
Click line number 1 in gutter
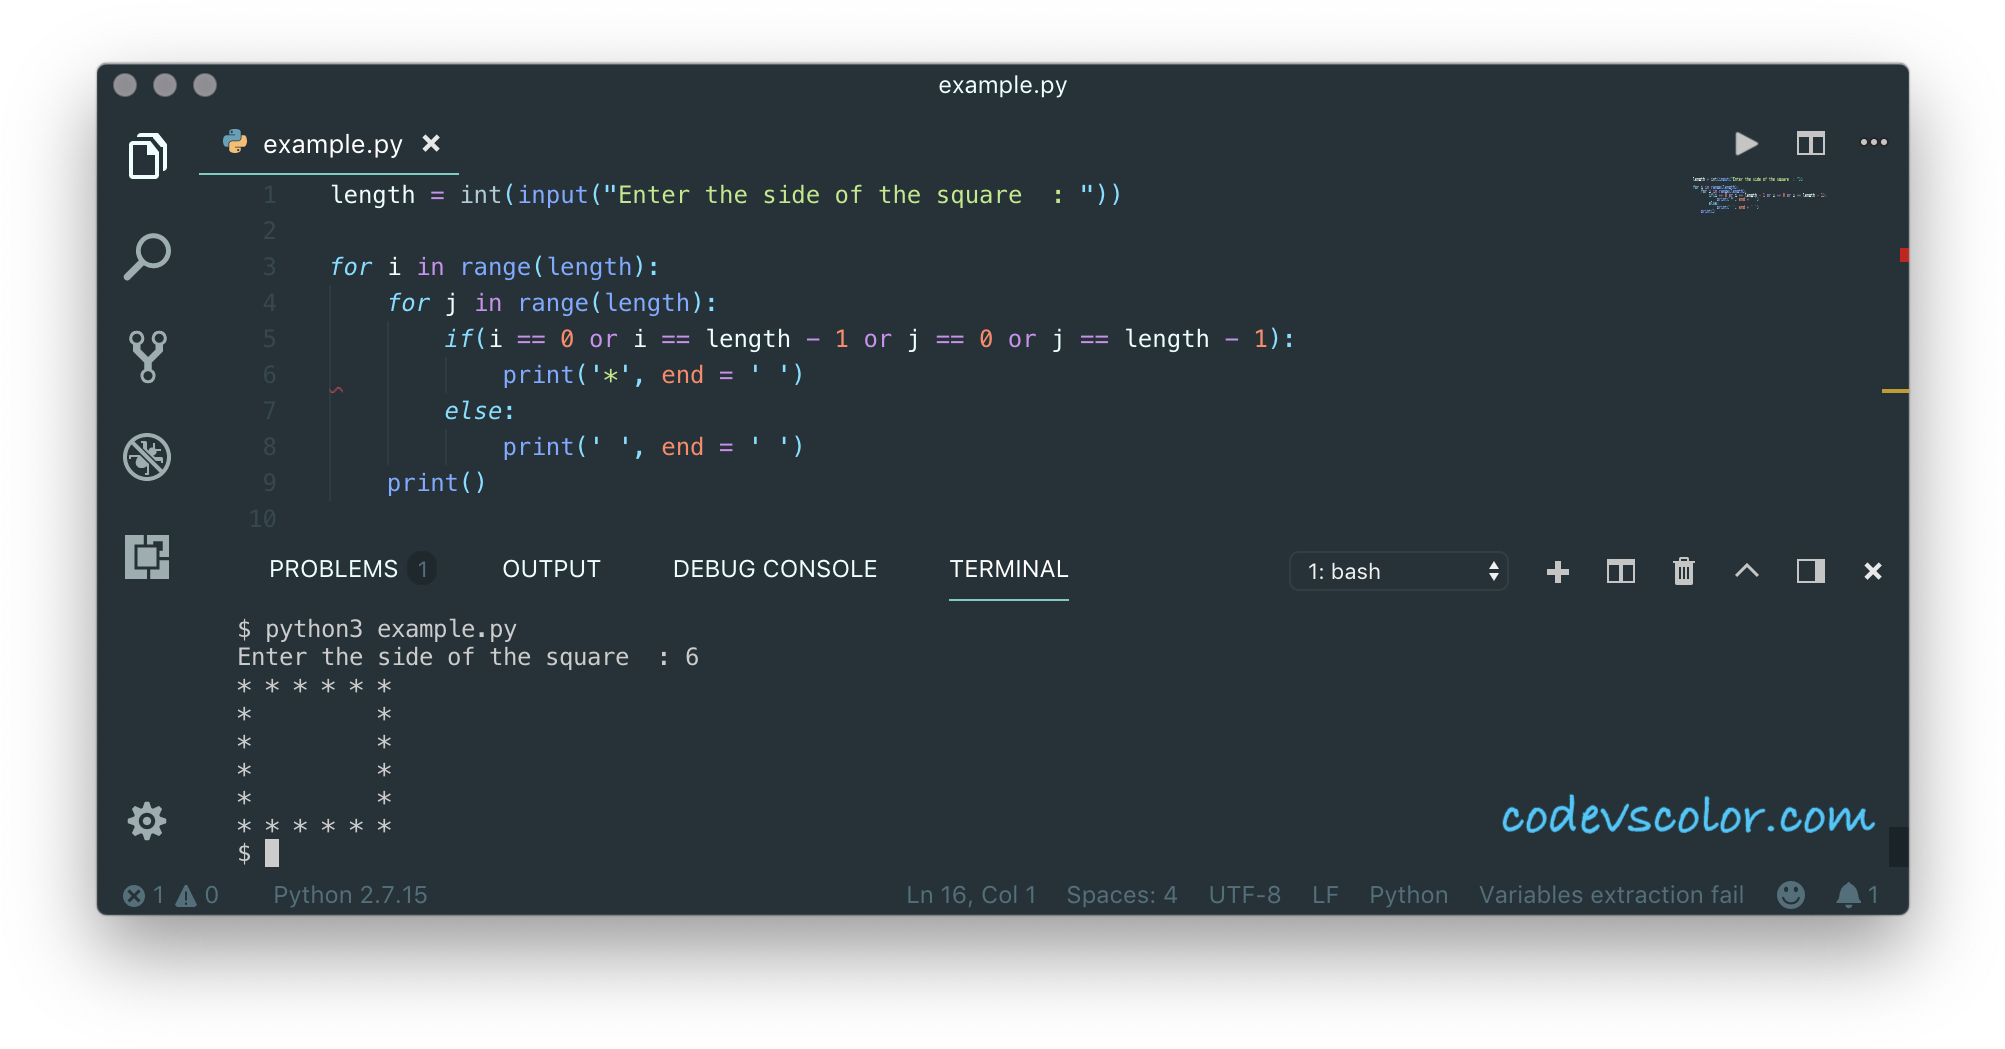[269, 195]
